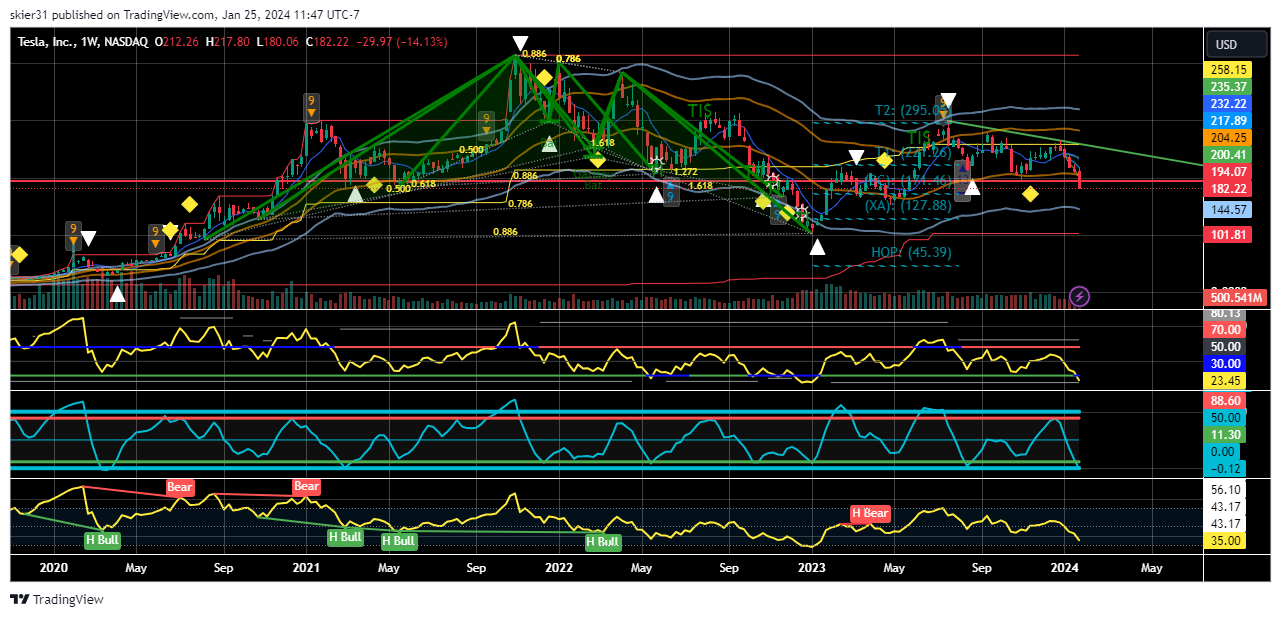
Task: Click the 1.272 Fibonacci ratio label
Action: click(685, 172)
